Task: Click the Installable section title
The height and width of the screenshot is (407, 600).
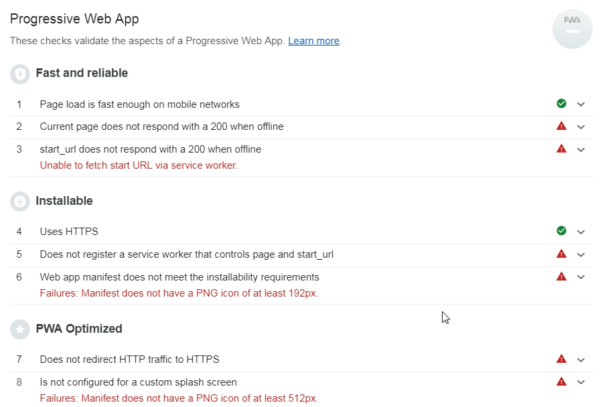Action: click(x=65, y=201)
